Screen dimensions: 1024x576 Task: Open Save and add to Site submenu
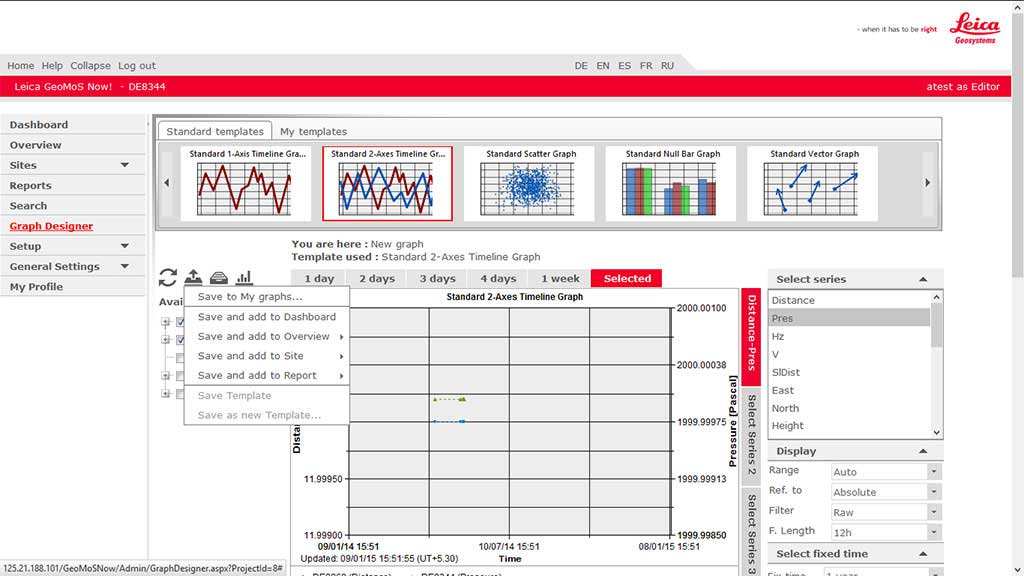266,356
